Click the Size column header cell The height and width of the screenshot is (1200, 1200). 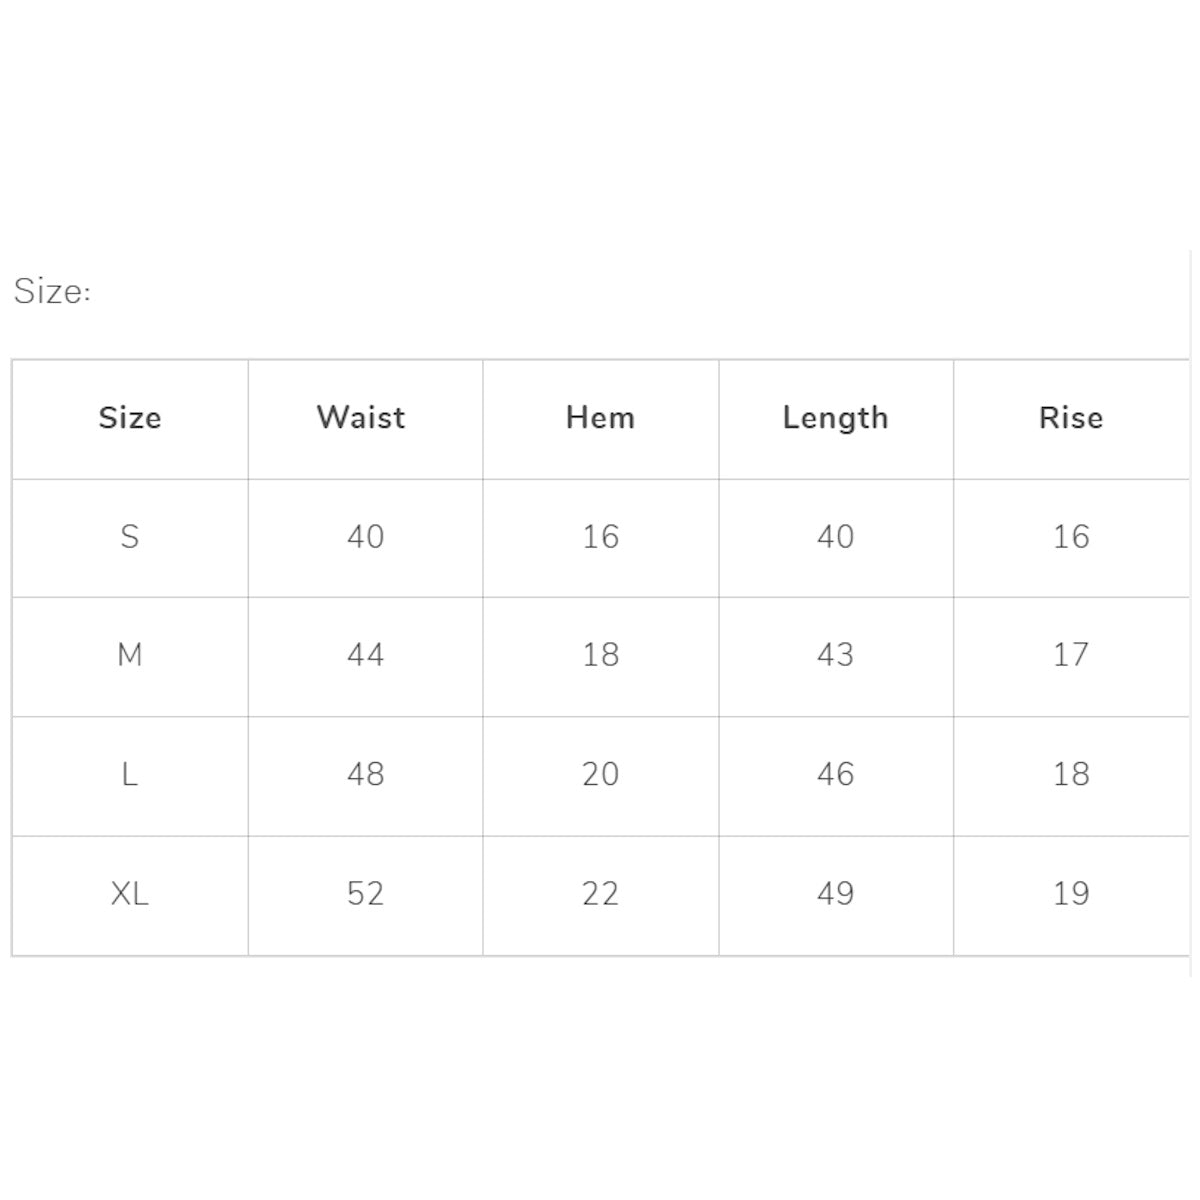130,417
